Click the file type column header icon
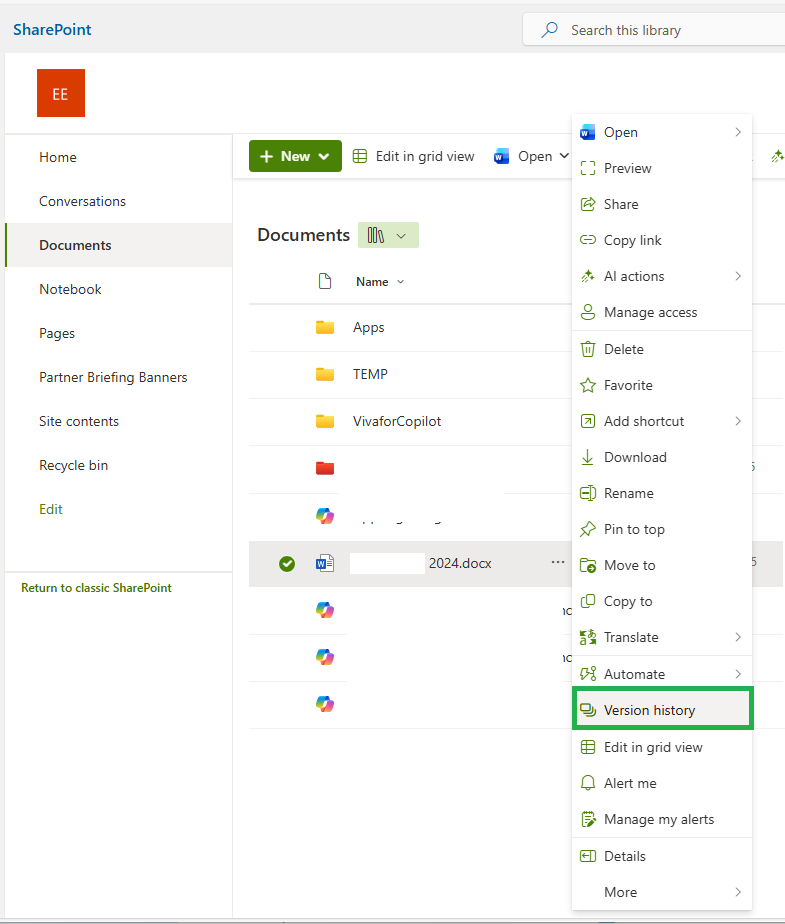785x924 pixels. pos(325,282)
